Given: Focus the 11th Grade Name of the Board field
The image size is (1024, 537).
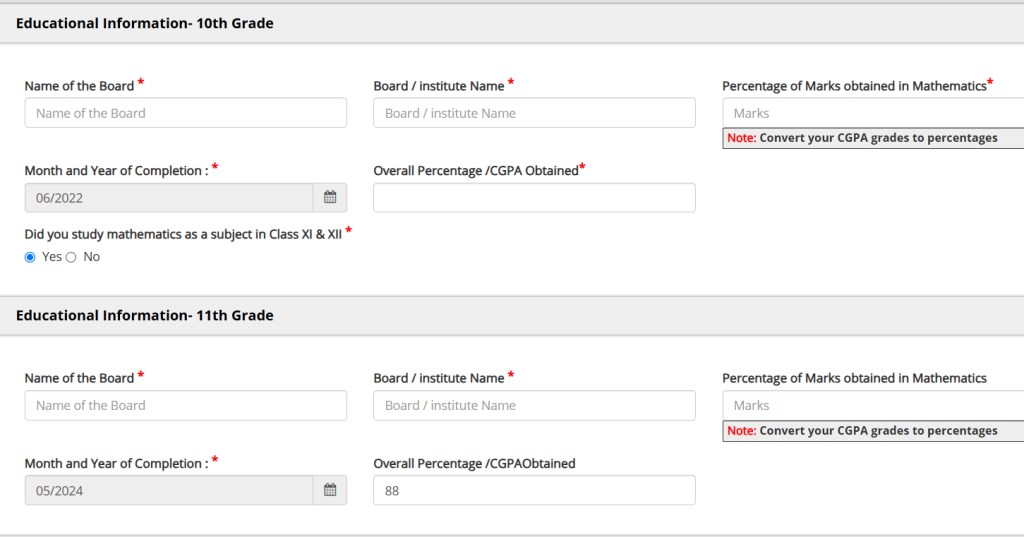Looking at the screenshot, I should (185, 405).
